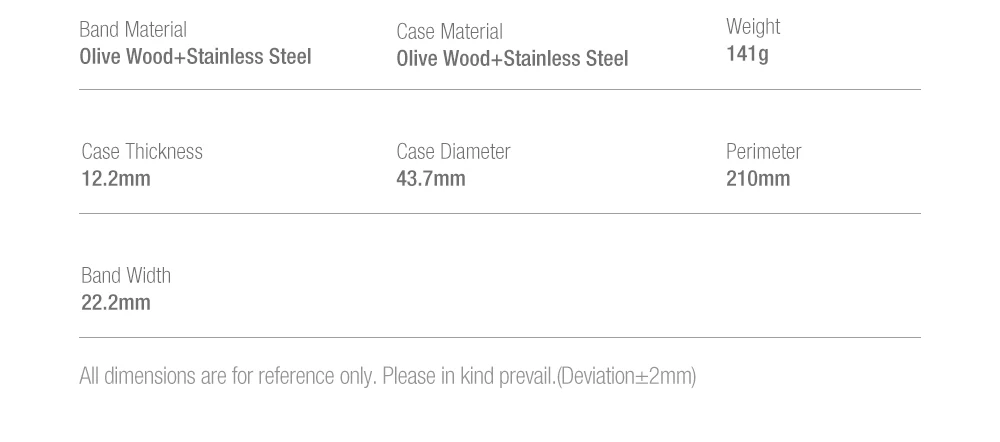Click the Band Material label
This screenshot has width=1000, height=442.
pyautogui.click(x=133, y=30)
